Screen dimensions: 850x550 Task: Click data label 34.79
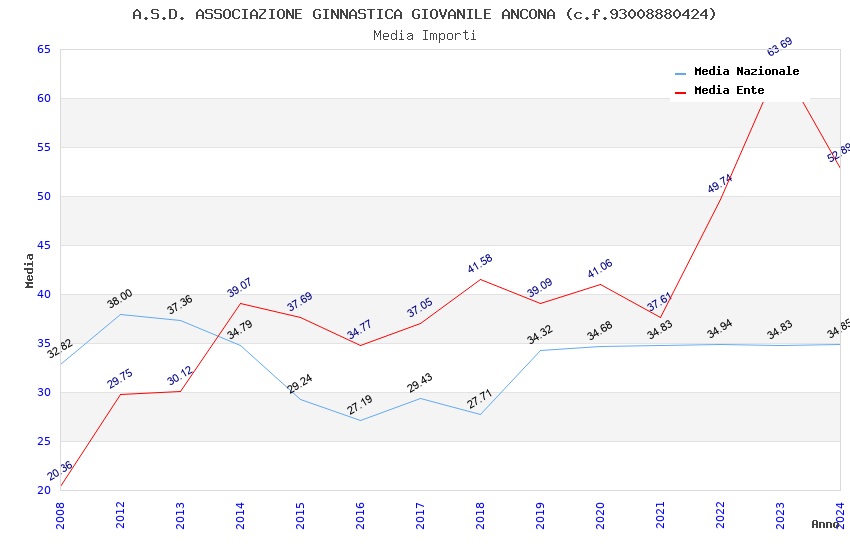[x=240, y=329]
